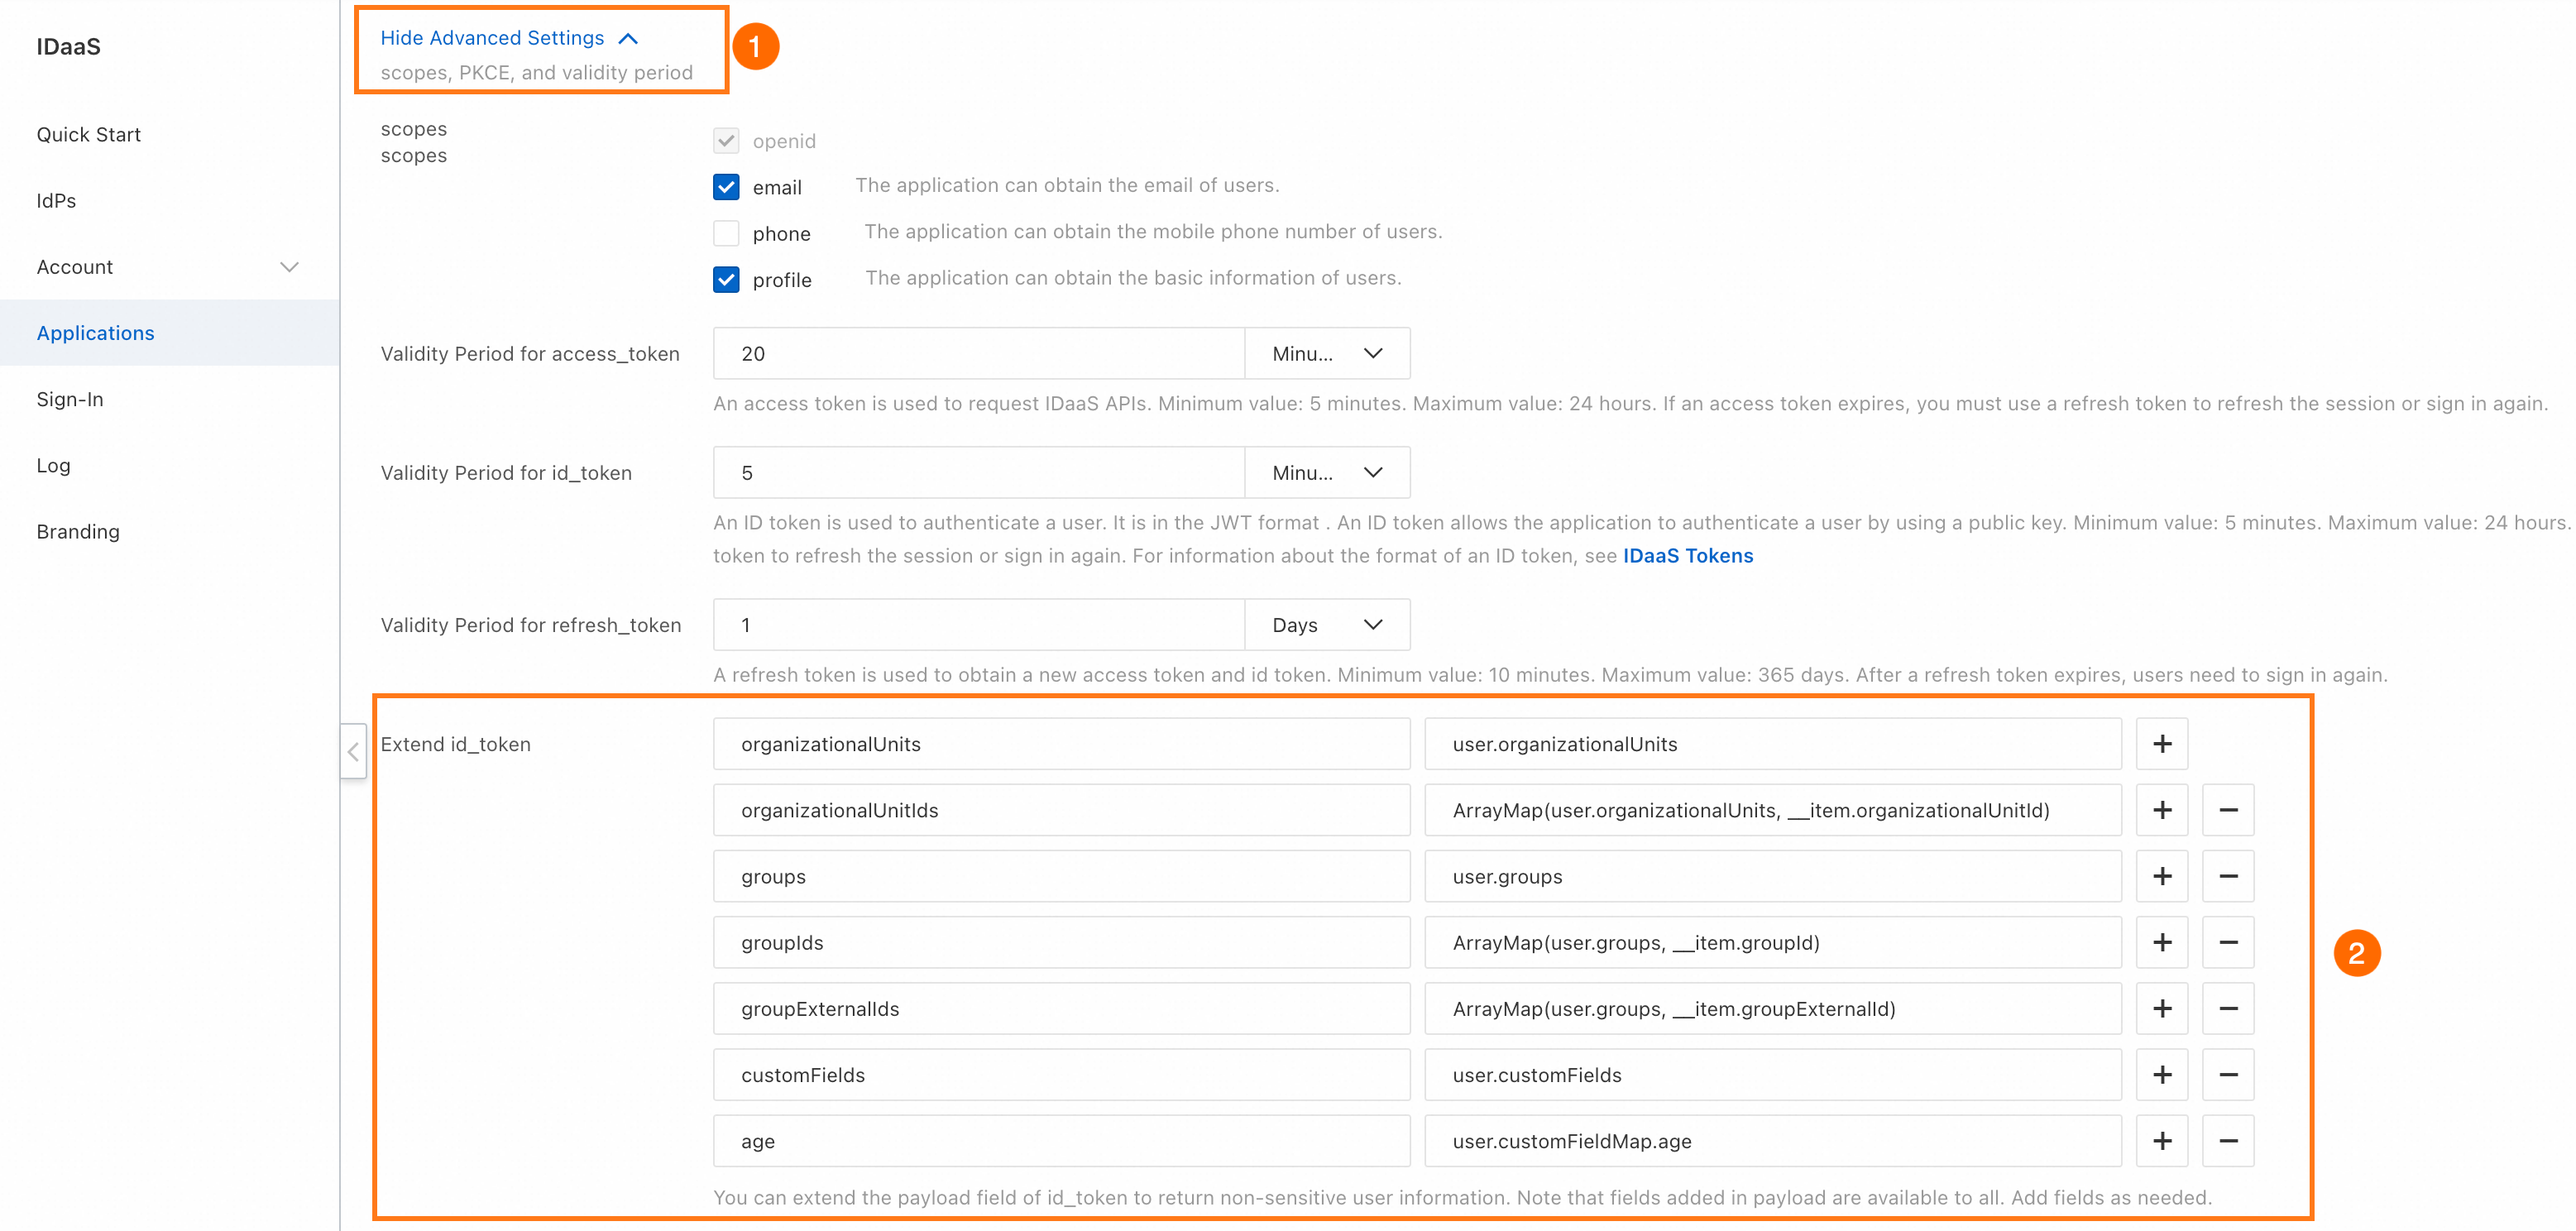The image size is (2576, 1231).
Task: Click plus icon beside the user.groups row
Action: click(x=2161, y=876)
